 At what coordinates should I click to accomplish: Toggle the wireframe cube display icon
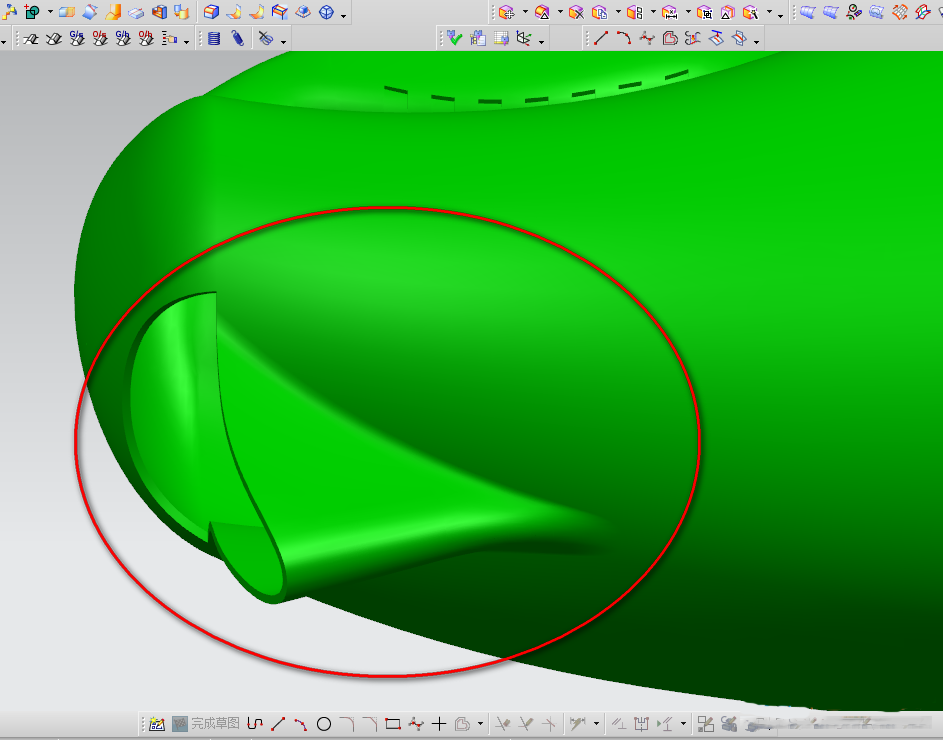pyautogui.click(x=326, y=13)
